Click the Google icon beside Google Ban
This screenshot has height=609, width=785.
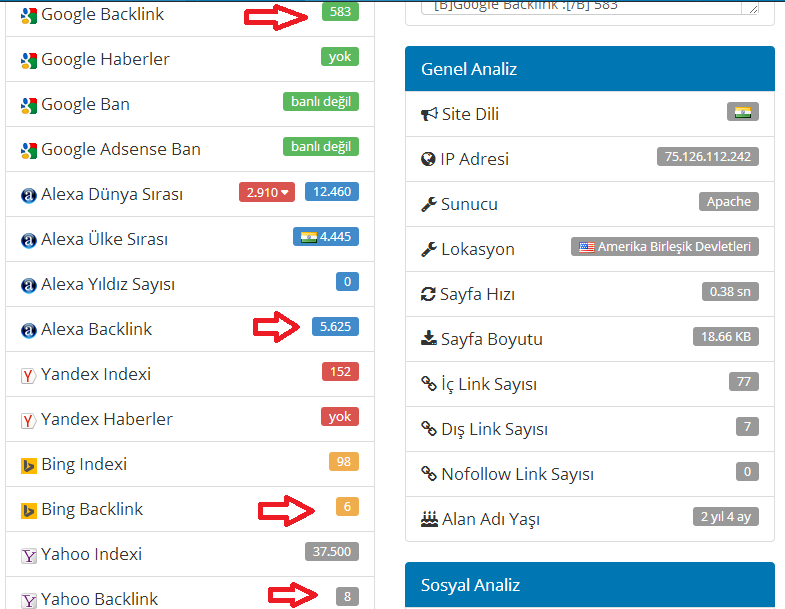[x=29, y=106]
